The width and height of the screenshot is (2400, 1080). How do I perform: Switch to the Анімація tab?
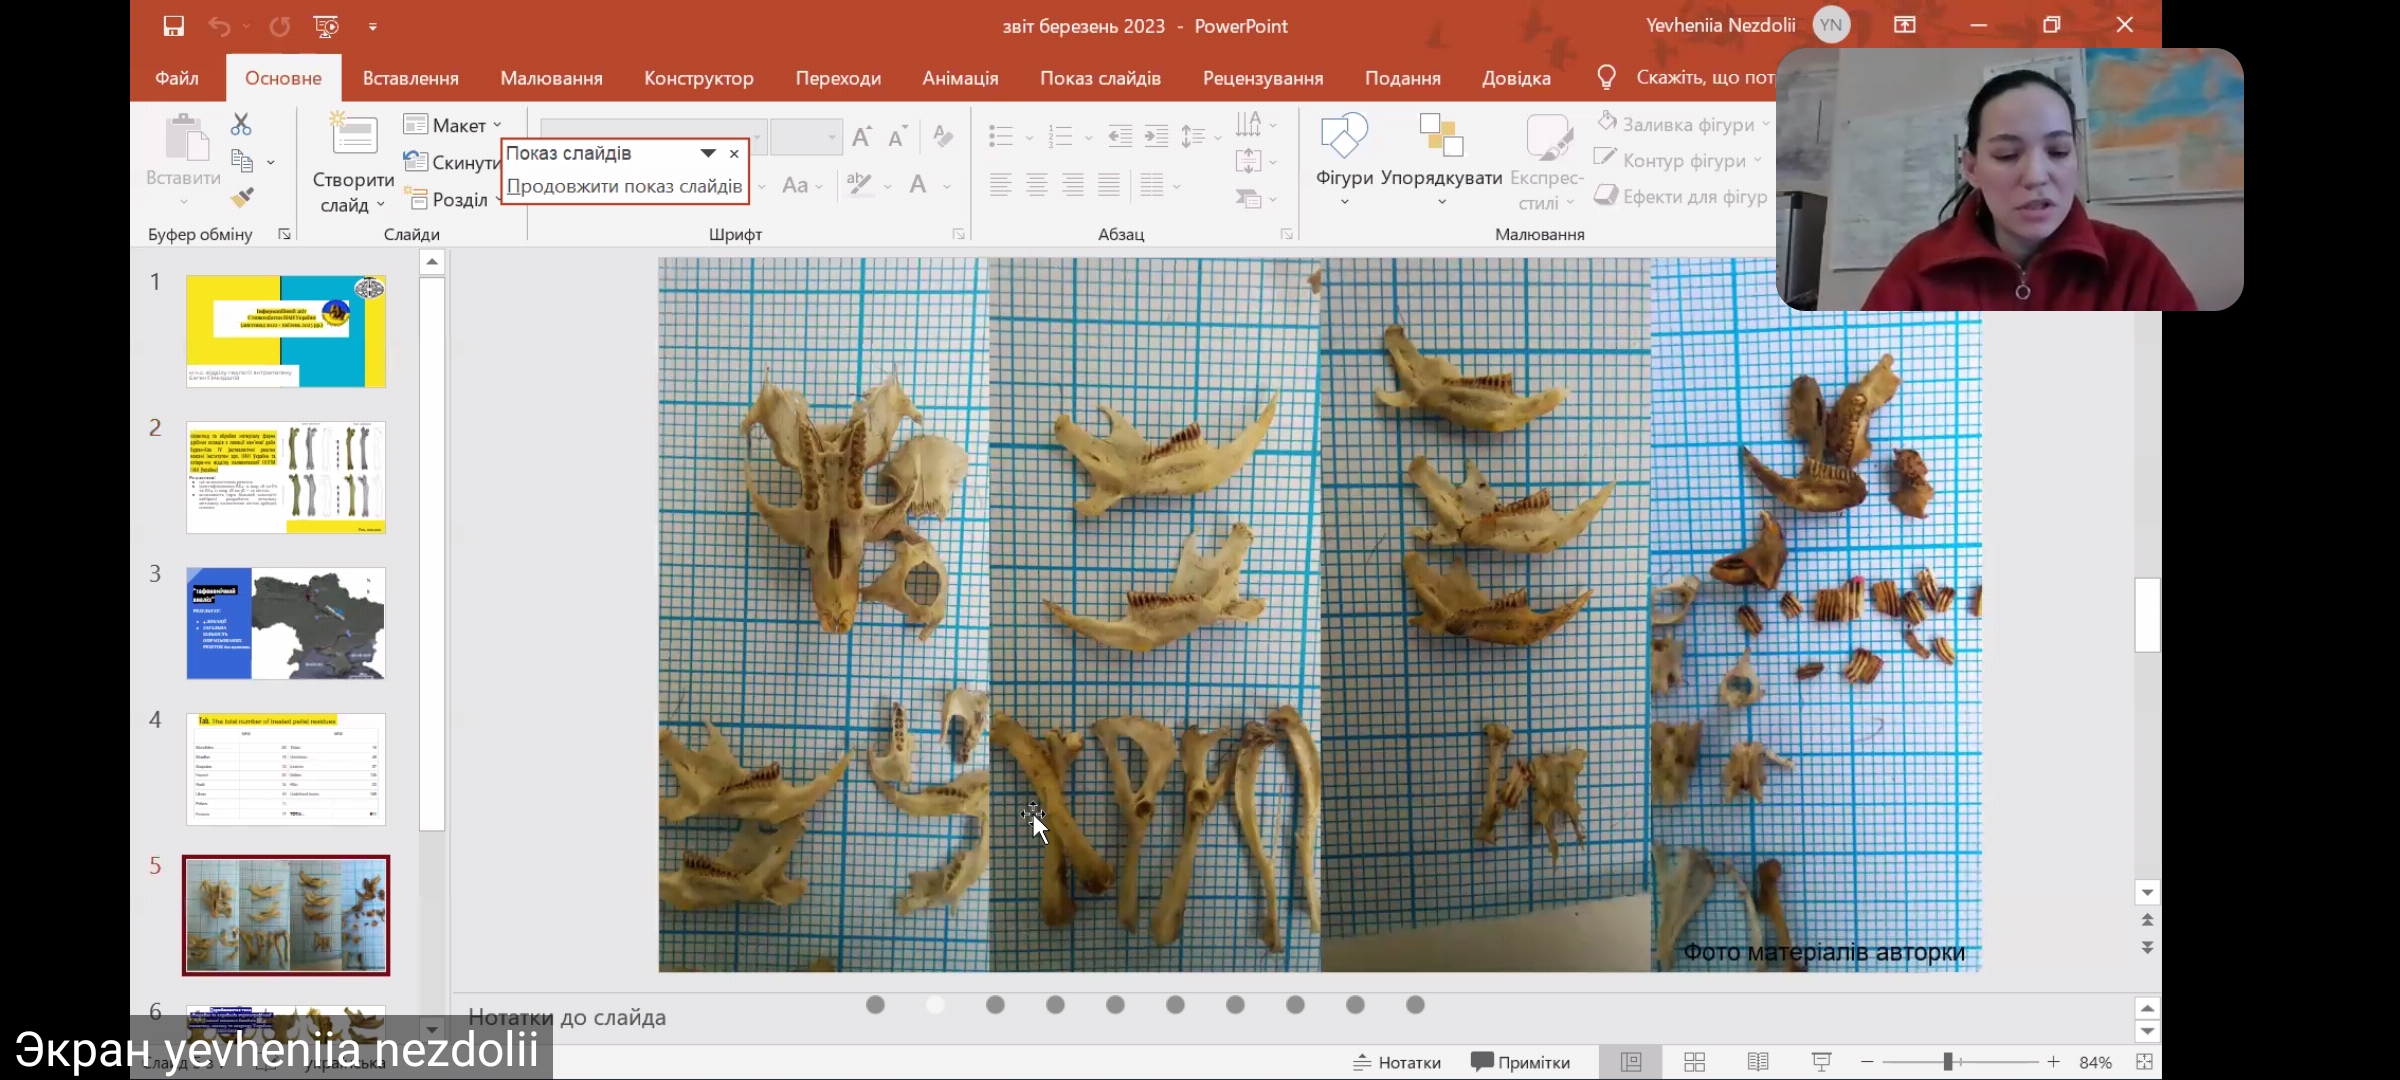960,78
